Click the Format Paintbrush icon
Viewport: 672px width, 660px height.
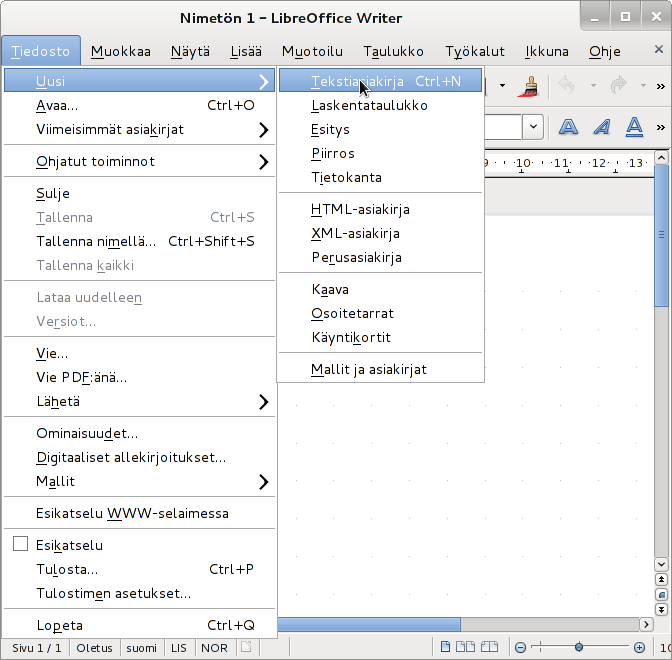[x=529, y=86]
